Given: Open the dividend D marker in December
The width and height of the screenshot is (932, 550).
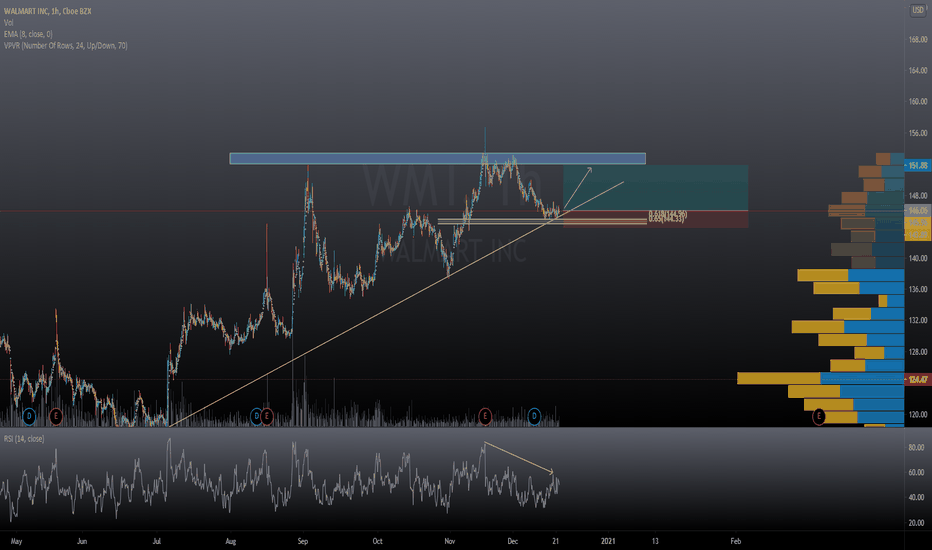Looking at the screenshot, I should 534,416.
